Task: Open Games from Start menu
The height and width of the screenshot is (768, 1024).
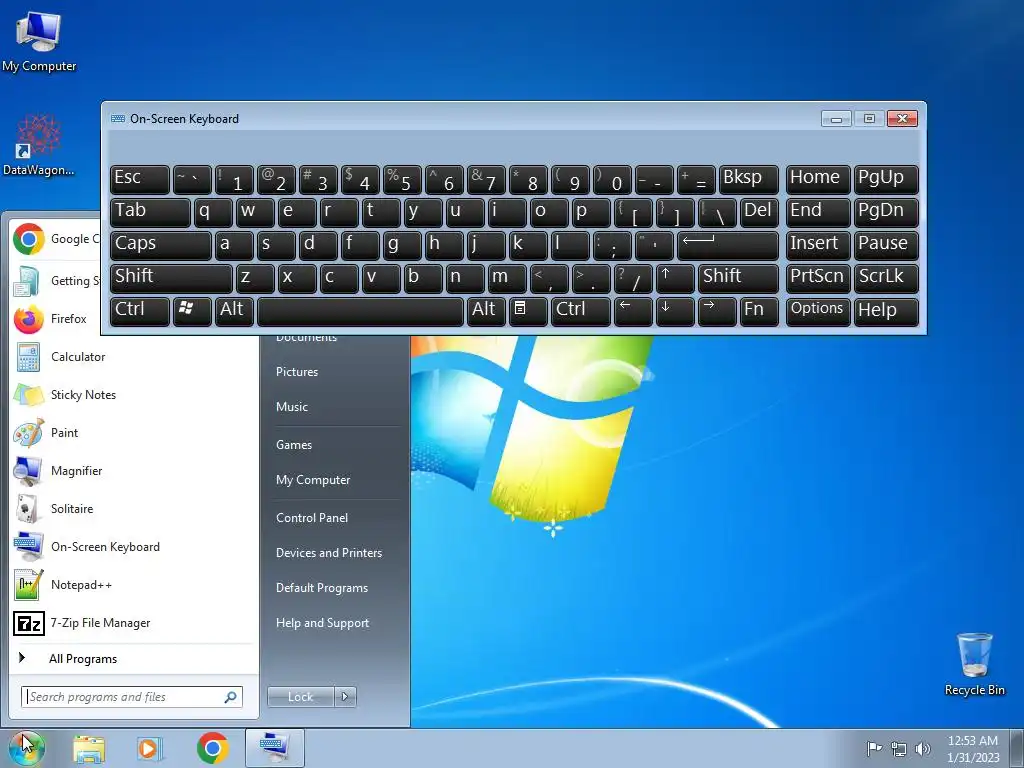Action: [294, 445]
